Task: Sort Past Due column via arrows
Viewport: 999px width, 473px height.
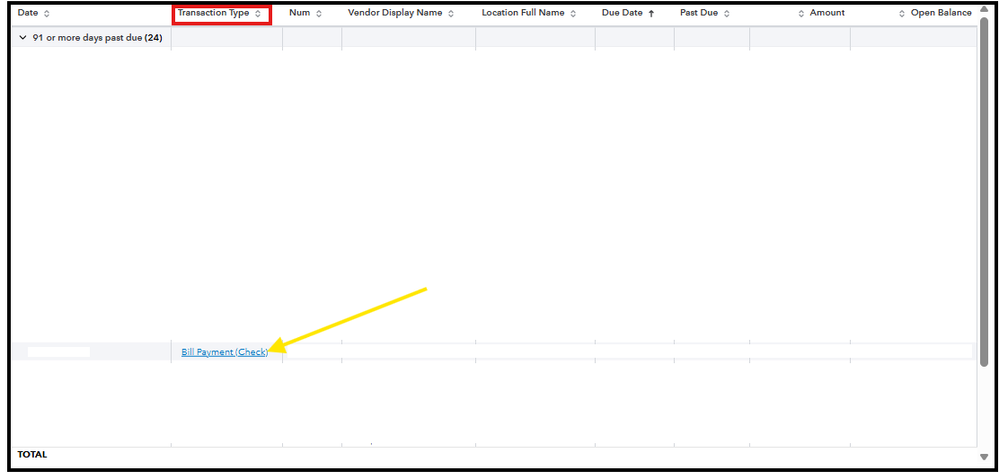Action: point(726,13)
